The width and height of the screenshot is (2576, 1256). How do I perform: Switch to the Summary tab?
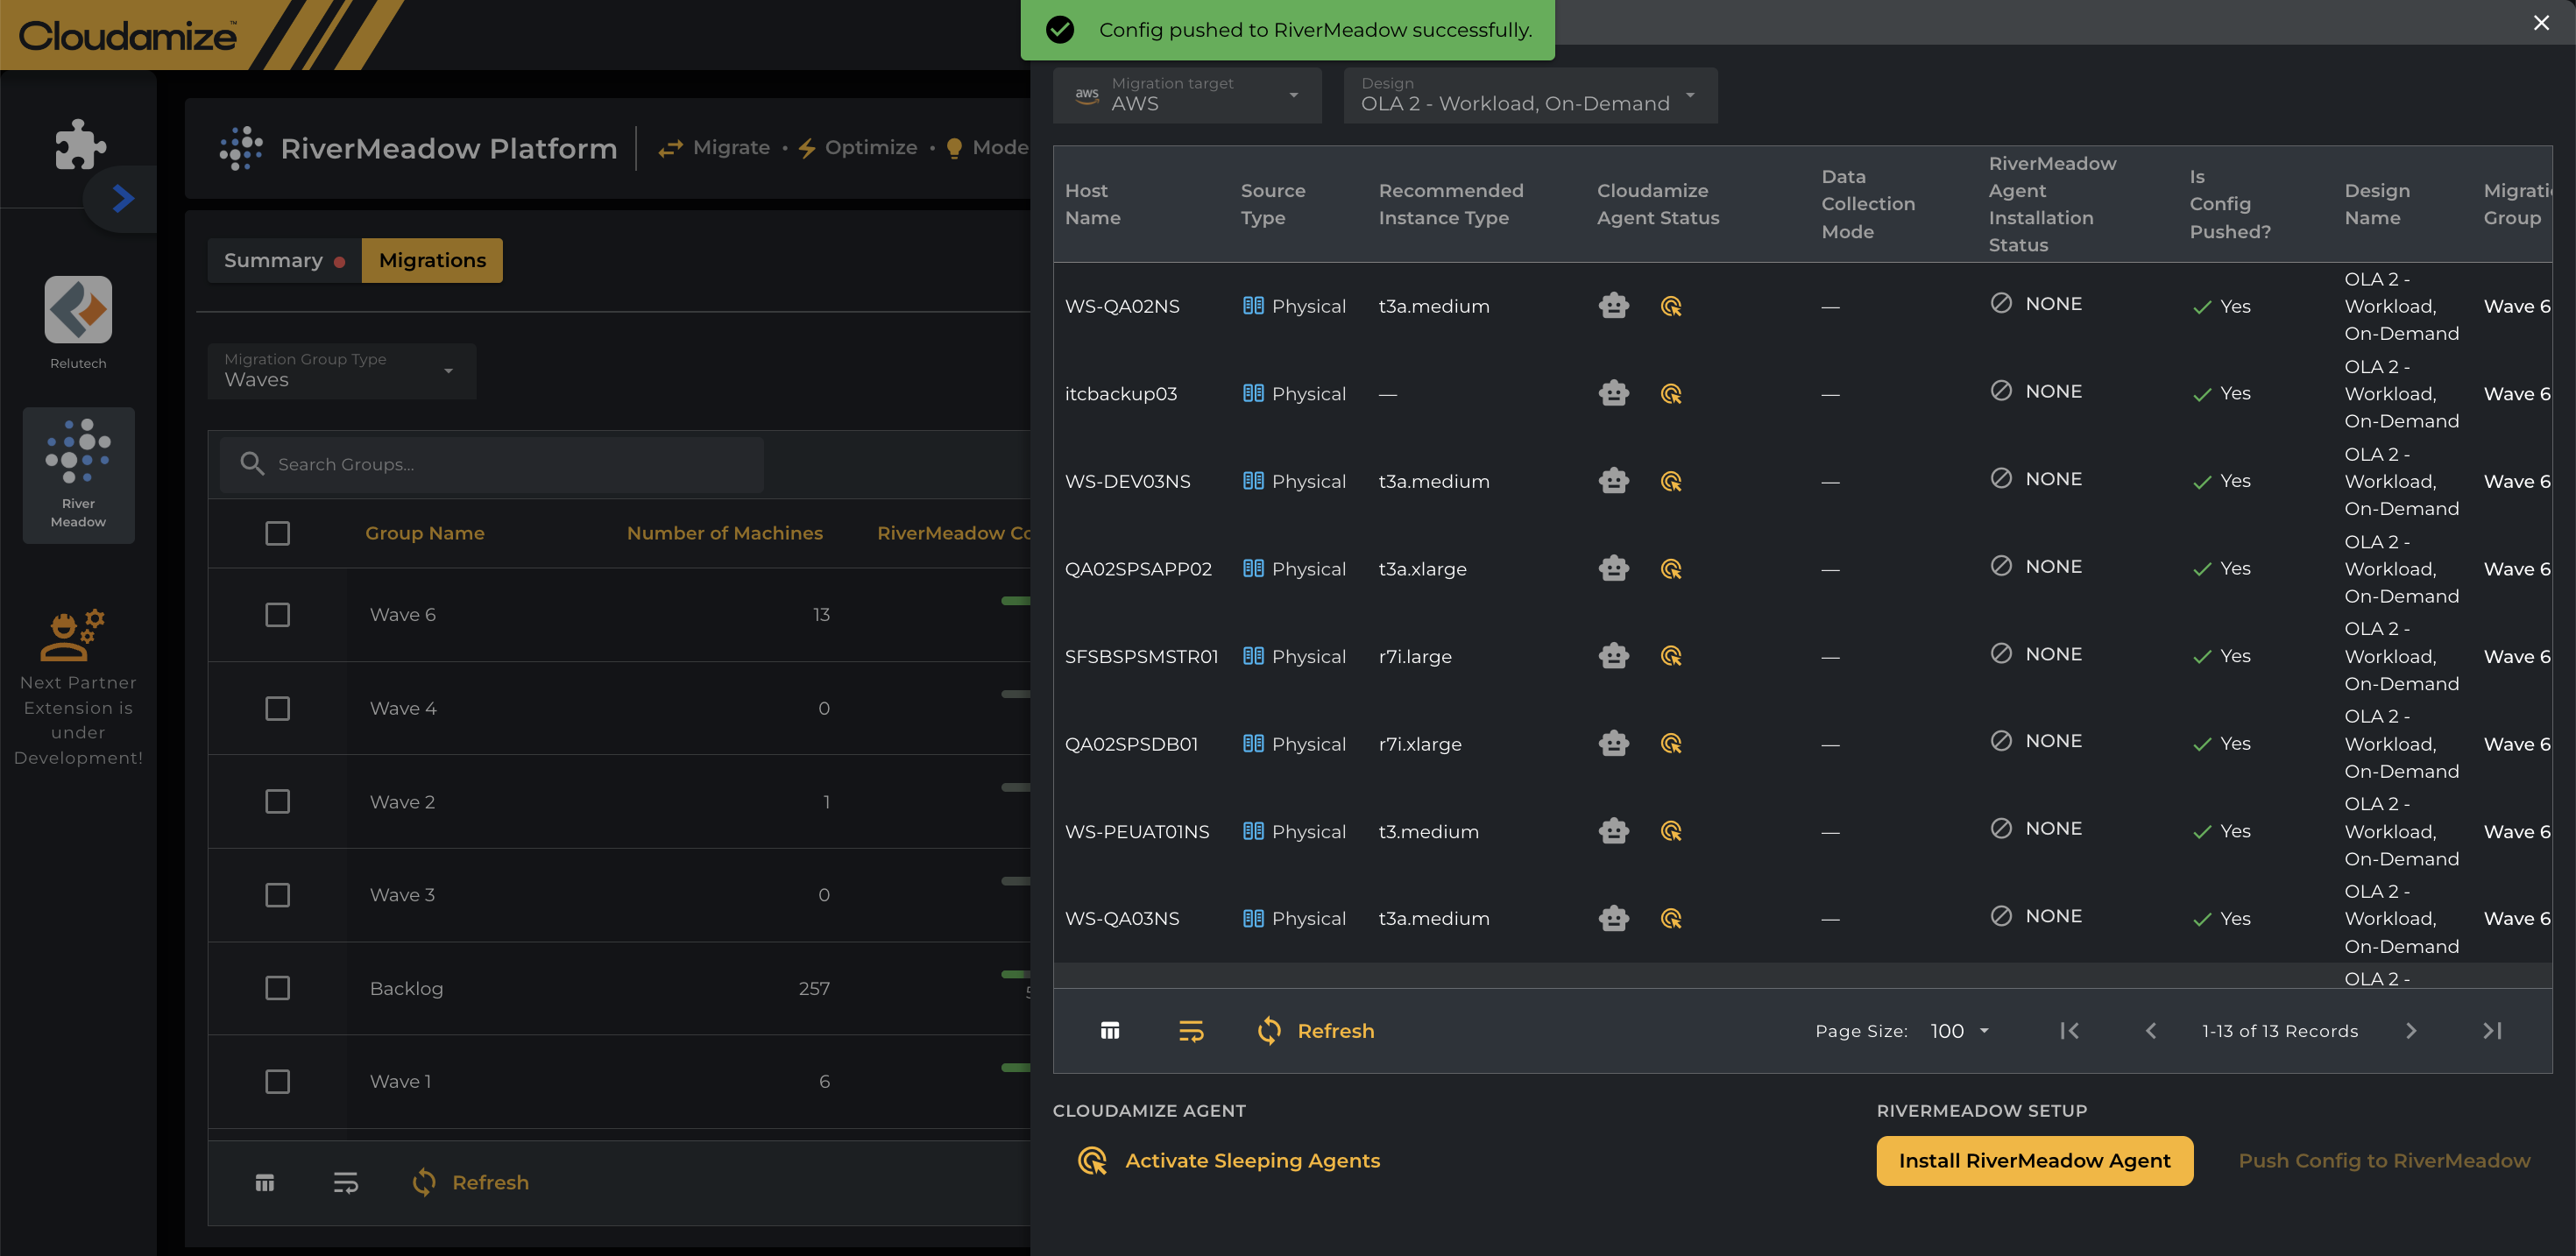point(284,260)
